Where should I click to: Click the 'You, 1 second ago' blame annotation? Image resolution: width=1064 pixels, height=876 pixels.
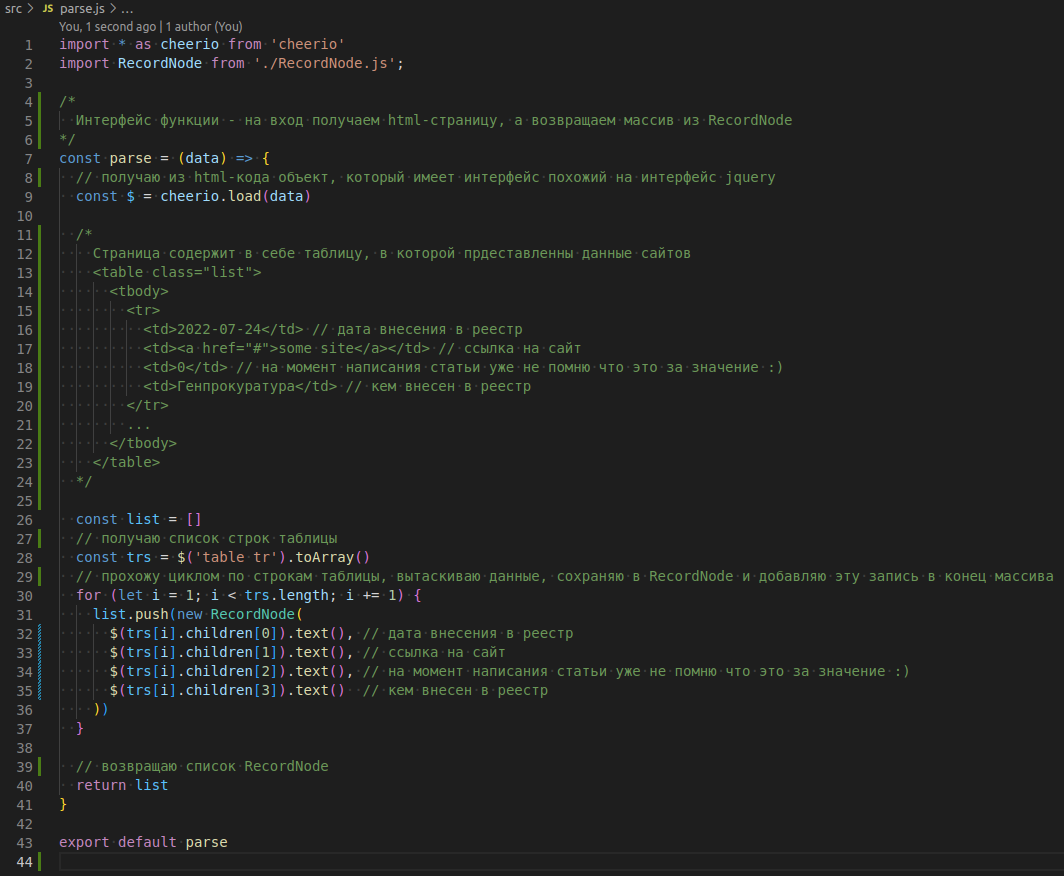coord(108,27)
